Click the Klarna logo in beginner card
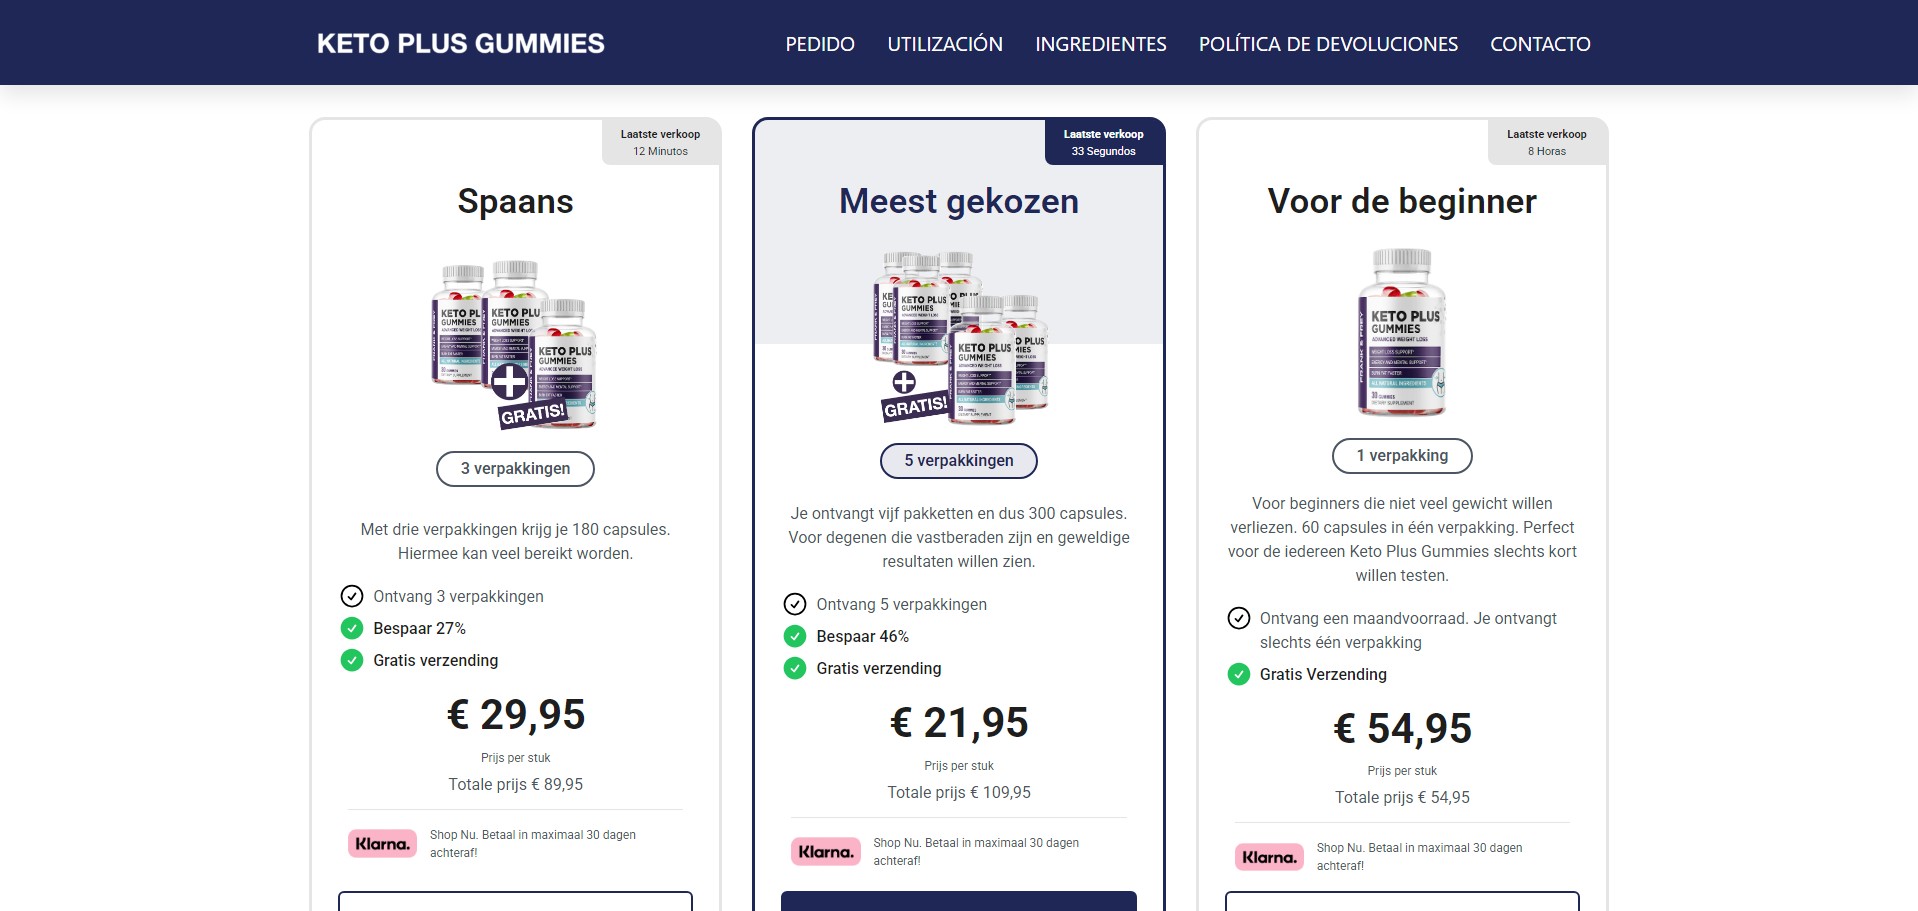Image resolution: width=1918 pixels, height=911 pixels. coord(1269,857)
